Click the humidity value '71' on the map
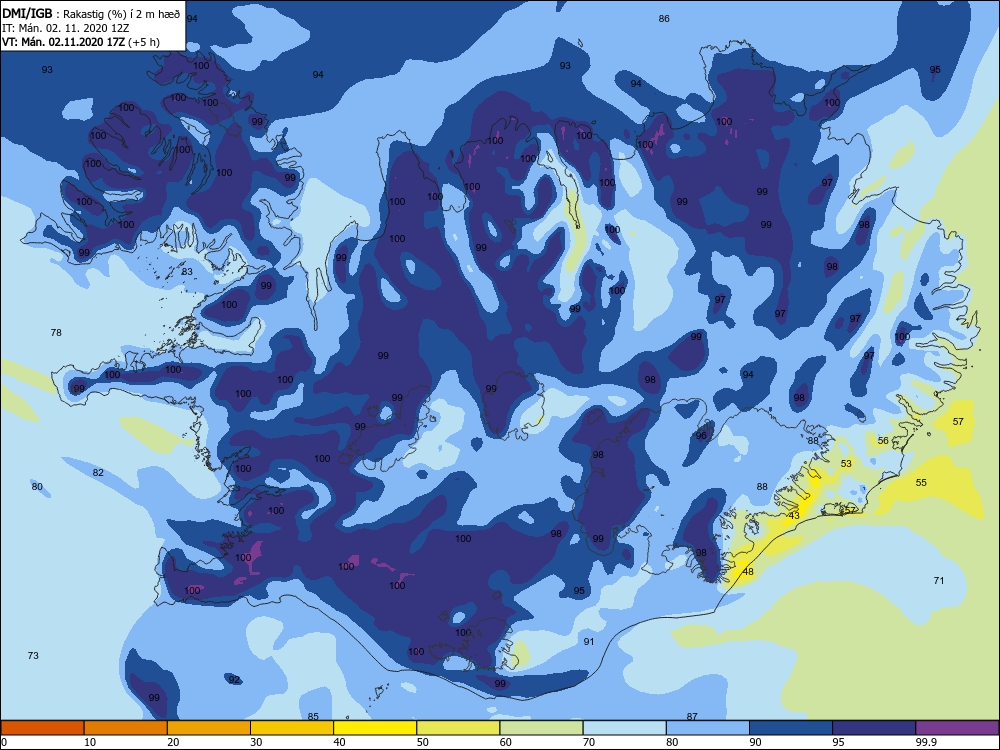The height and width of the screenshot is (750, 1000). tap(939, 580)
